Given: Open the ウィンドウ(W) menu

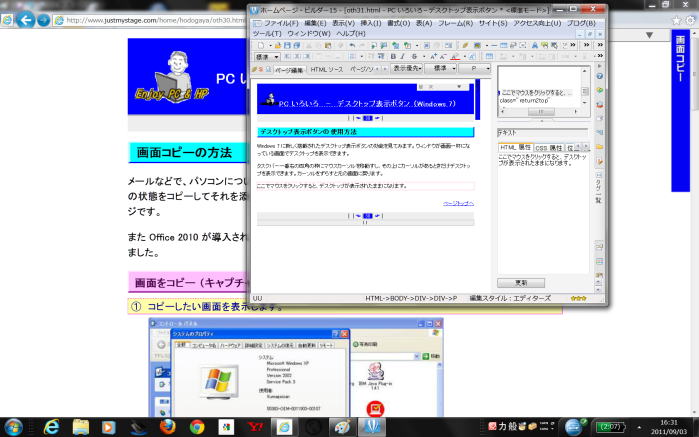Looking at the screenshot, I should pos(308,33).
